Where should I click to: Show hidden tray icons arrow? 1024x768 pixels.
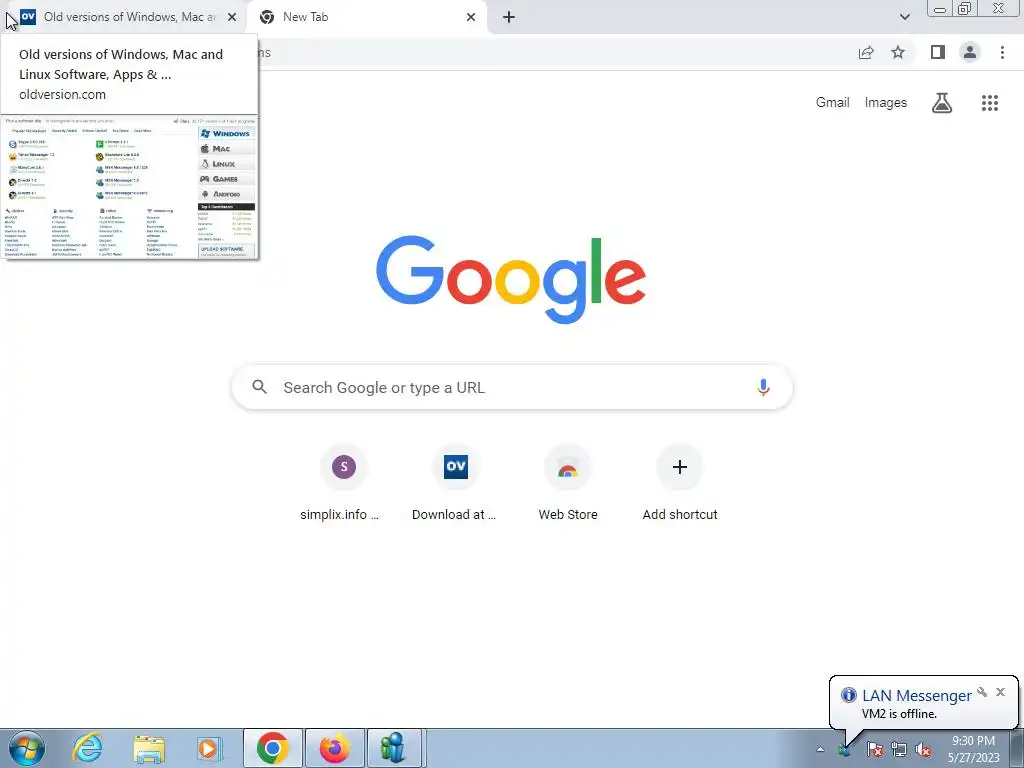coord(820,749)
